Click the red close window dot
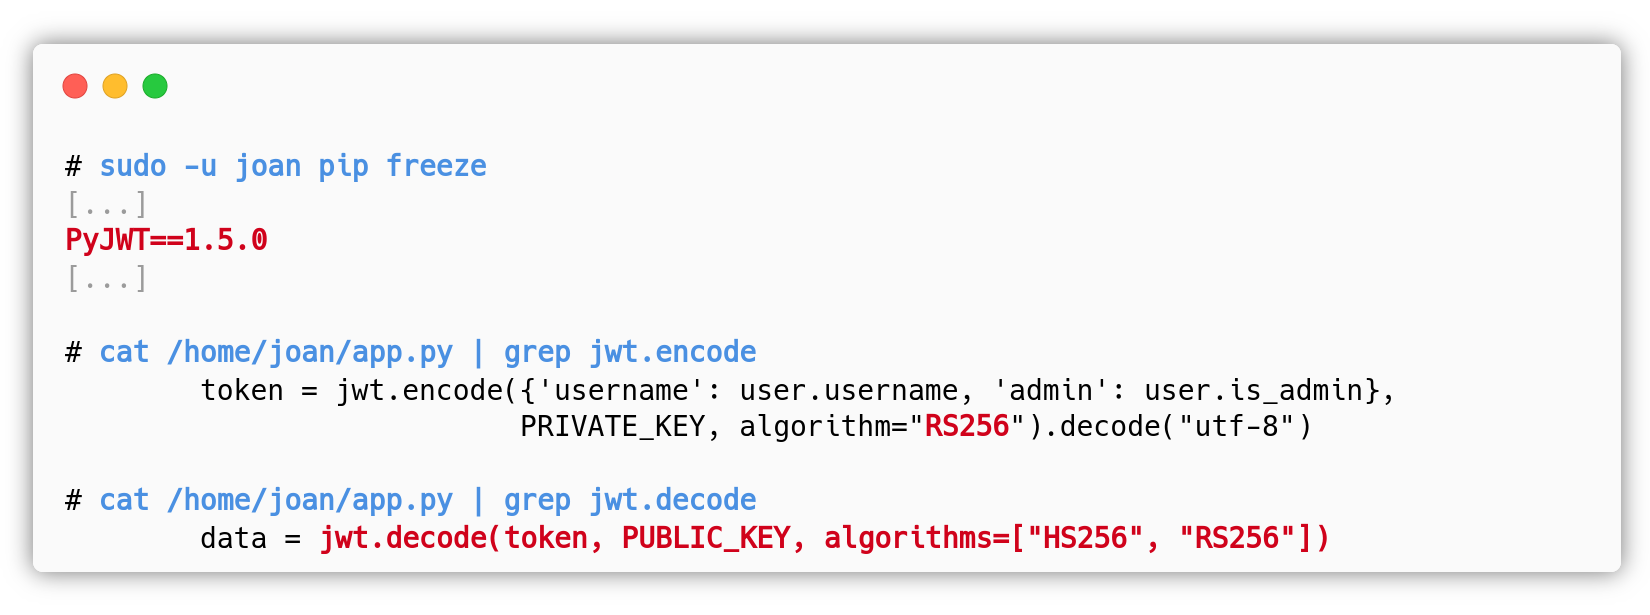 click(75, 86)
